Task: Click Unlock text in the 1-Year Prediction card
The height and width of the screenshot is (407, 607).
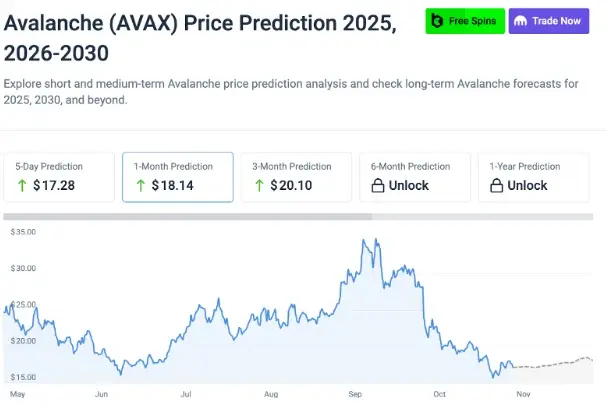Action: (x=527, y=185)
